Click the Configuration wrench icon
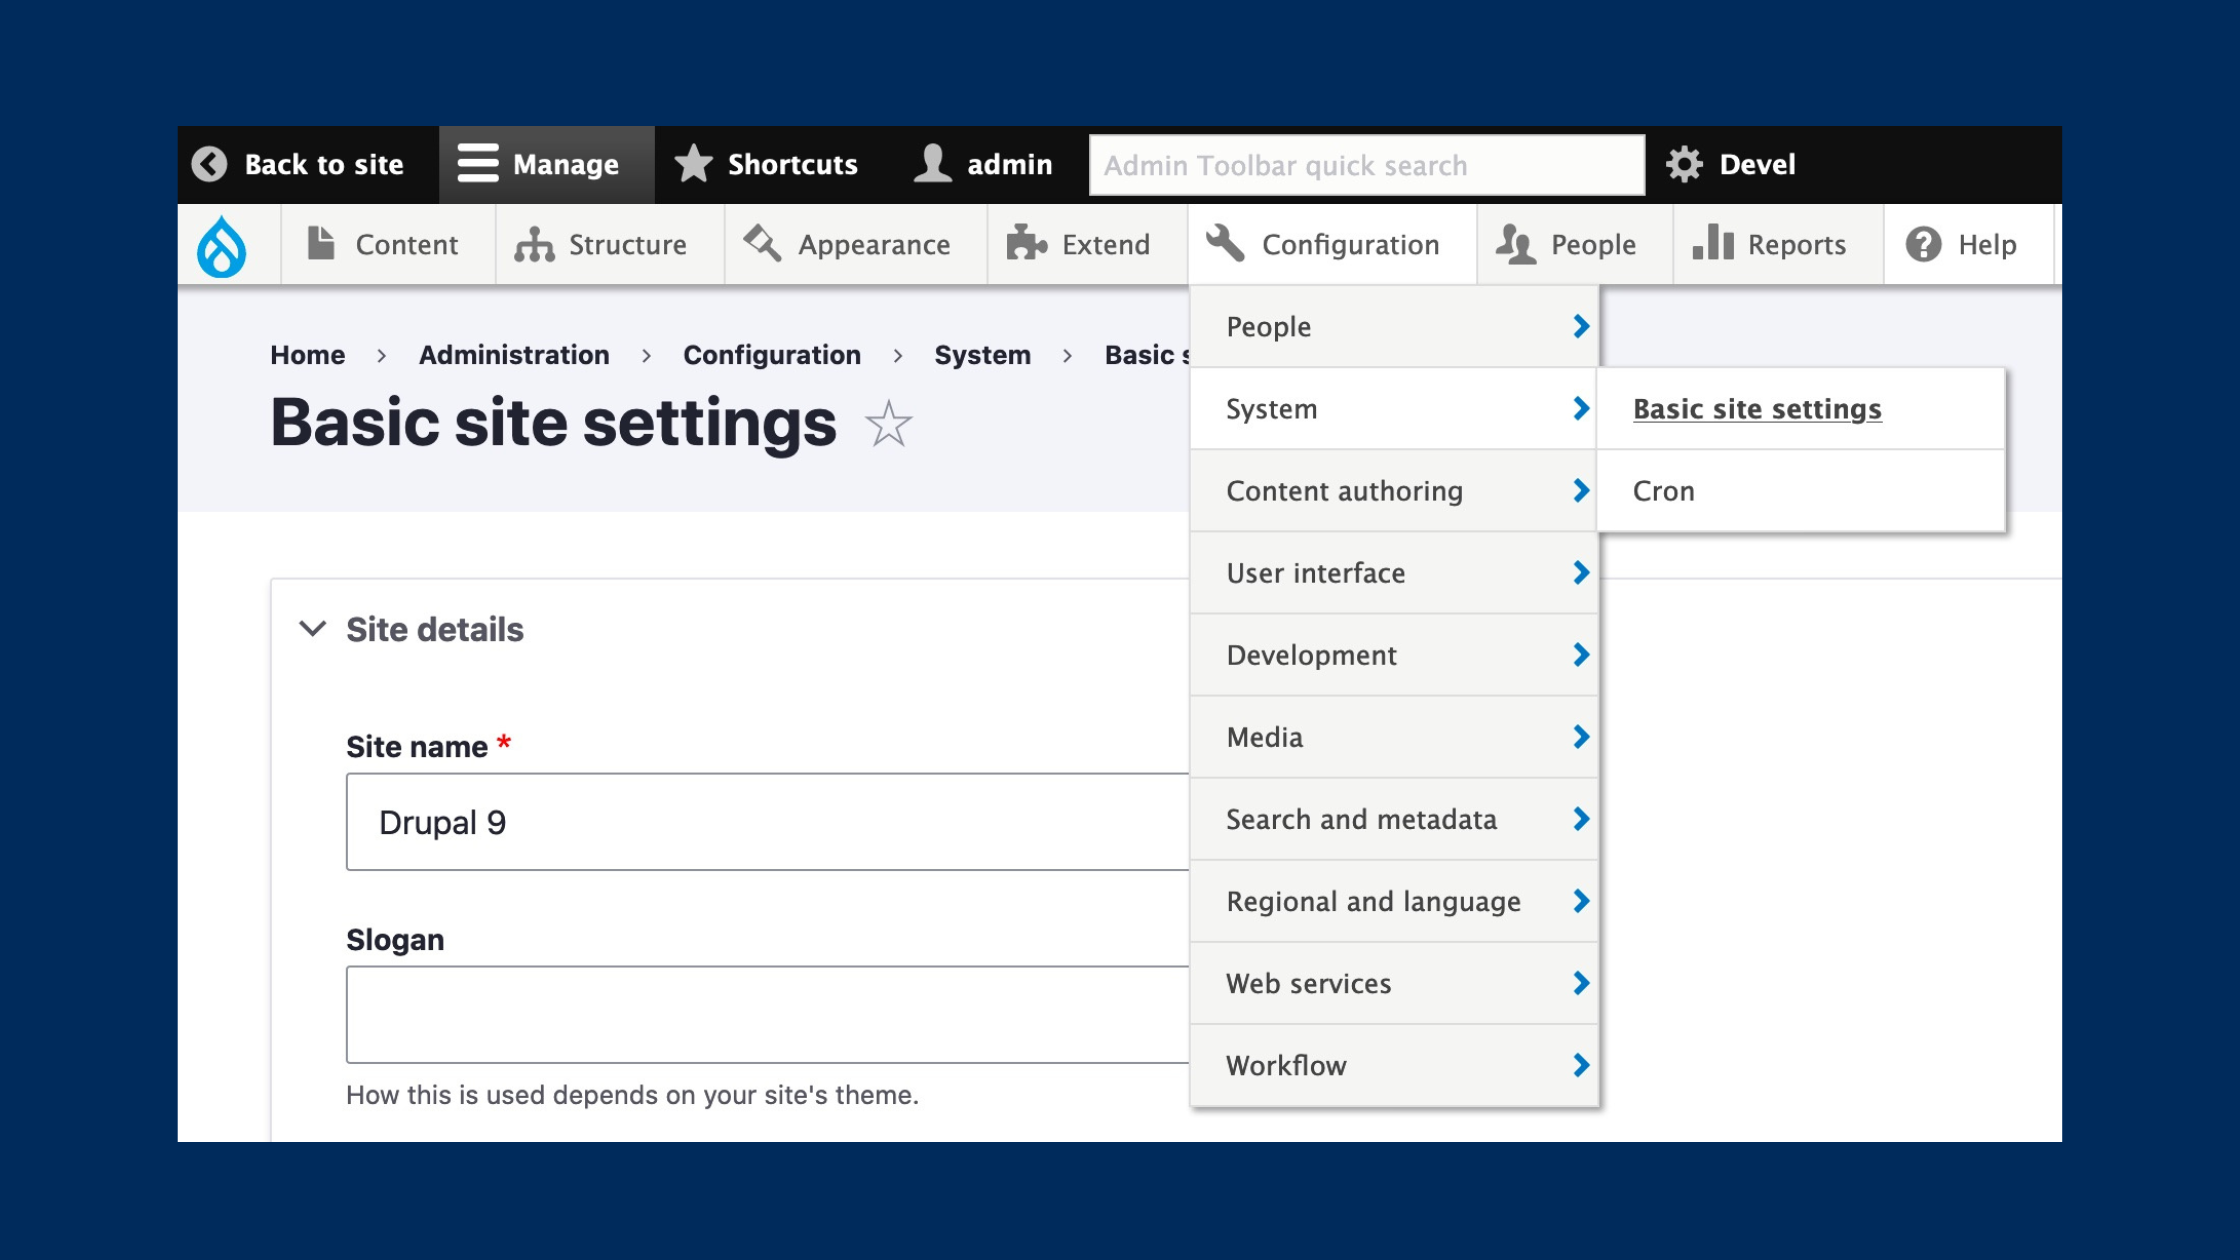2240x1260 pixels. pos(1225,243)
